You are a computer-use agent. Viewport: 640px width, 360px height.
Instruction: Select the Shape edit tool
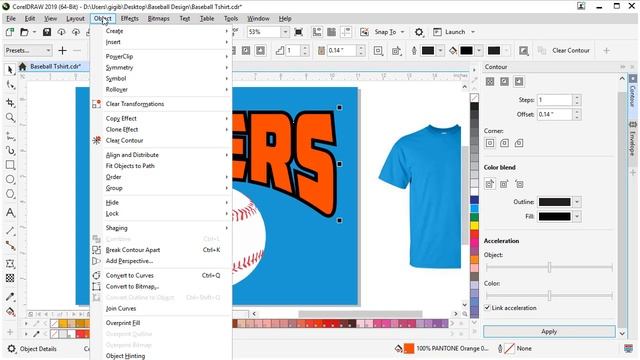(x=10, y=85)
